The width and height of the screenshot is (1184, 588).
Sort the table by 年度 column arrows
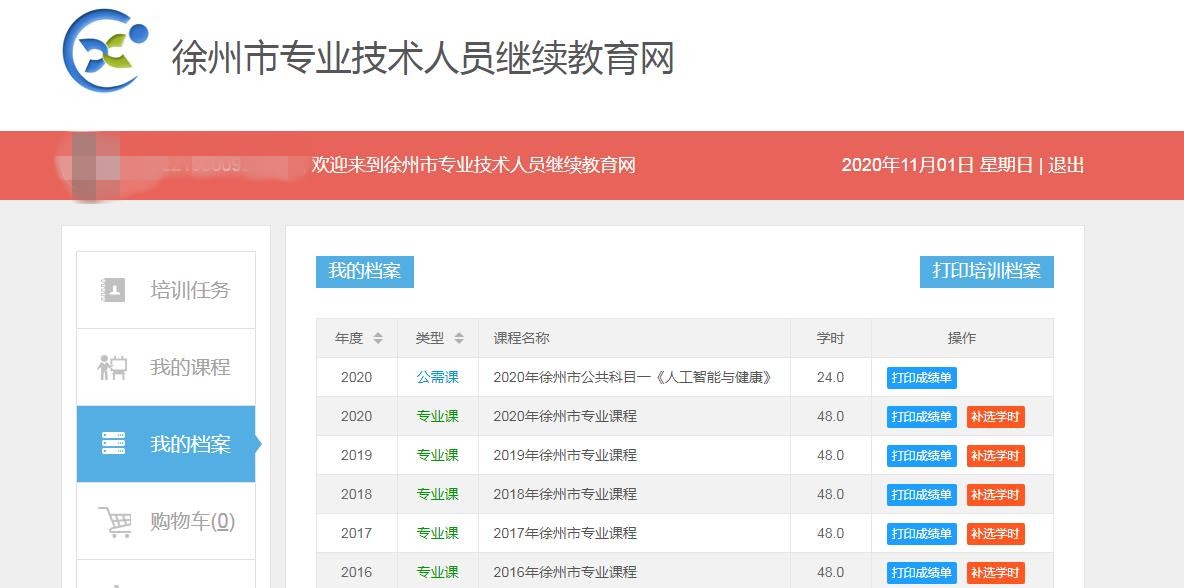click(x=378, y=339)
